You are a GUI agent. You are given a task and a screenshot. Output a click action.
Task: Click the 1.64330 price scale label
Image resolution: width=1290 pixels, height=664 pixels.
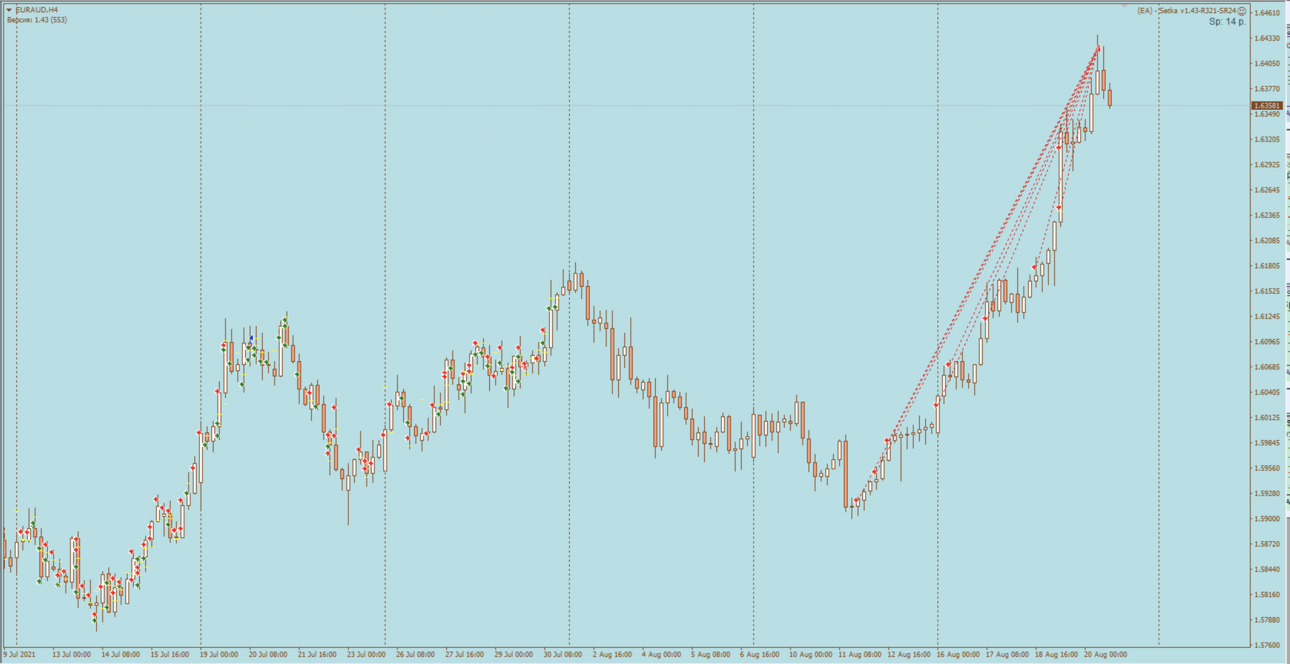point(1267,38)
